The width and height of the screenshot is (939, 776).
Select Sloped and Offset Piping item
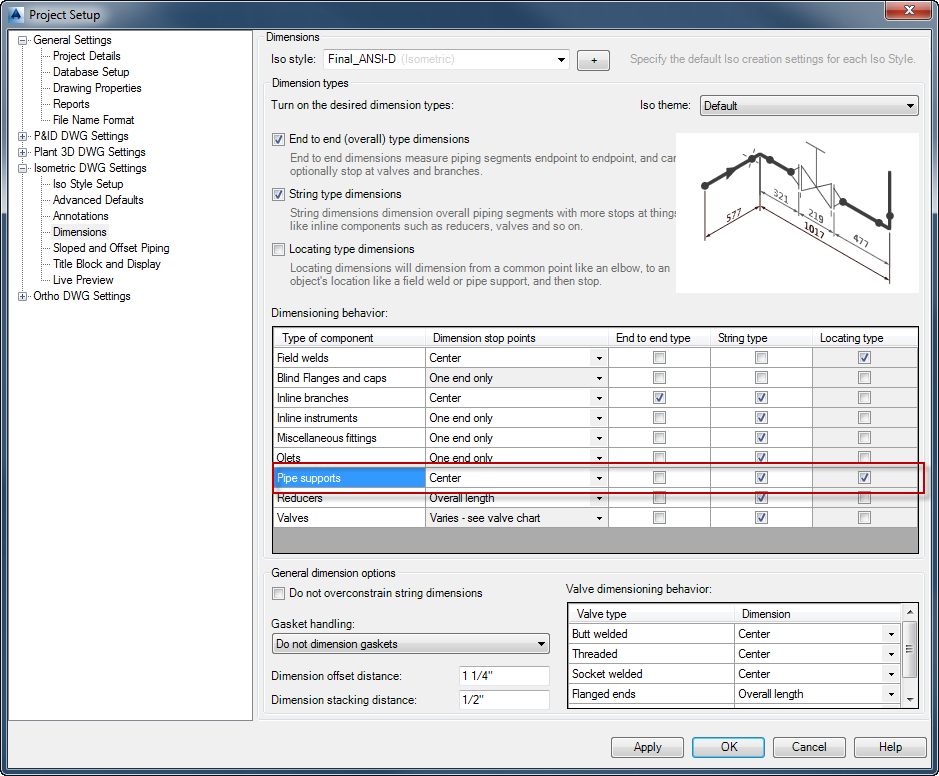pyautogui.click(x=111, y=248)
